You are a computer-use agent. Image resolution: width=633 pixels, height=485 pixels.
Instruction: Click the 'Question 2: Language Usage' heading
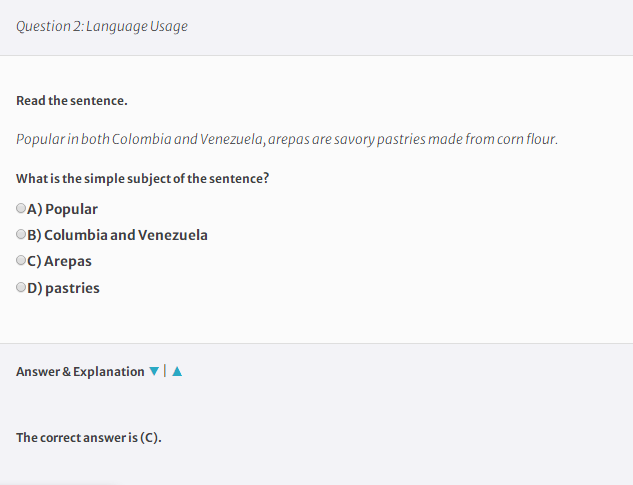pyautogui.click(x=102, y=26)
